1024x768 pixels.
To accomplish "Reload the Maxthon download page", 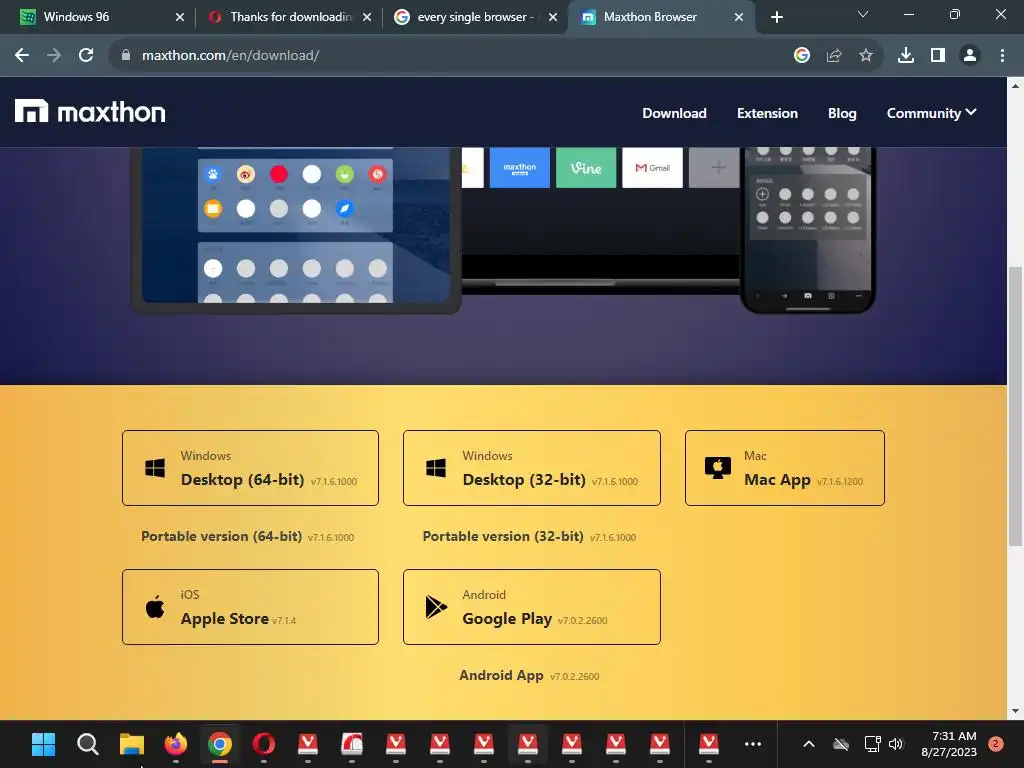I will pos(86,56).
